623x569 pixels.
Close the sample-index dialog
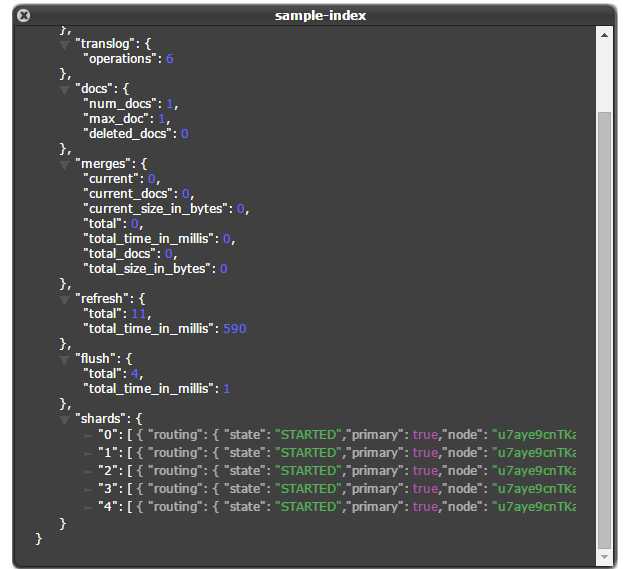coord(24,15)
